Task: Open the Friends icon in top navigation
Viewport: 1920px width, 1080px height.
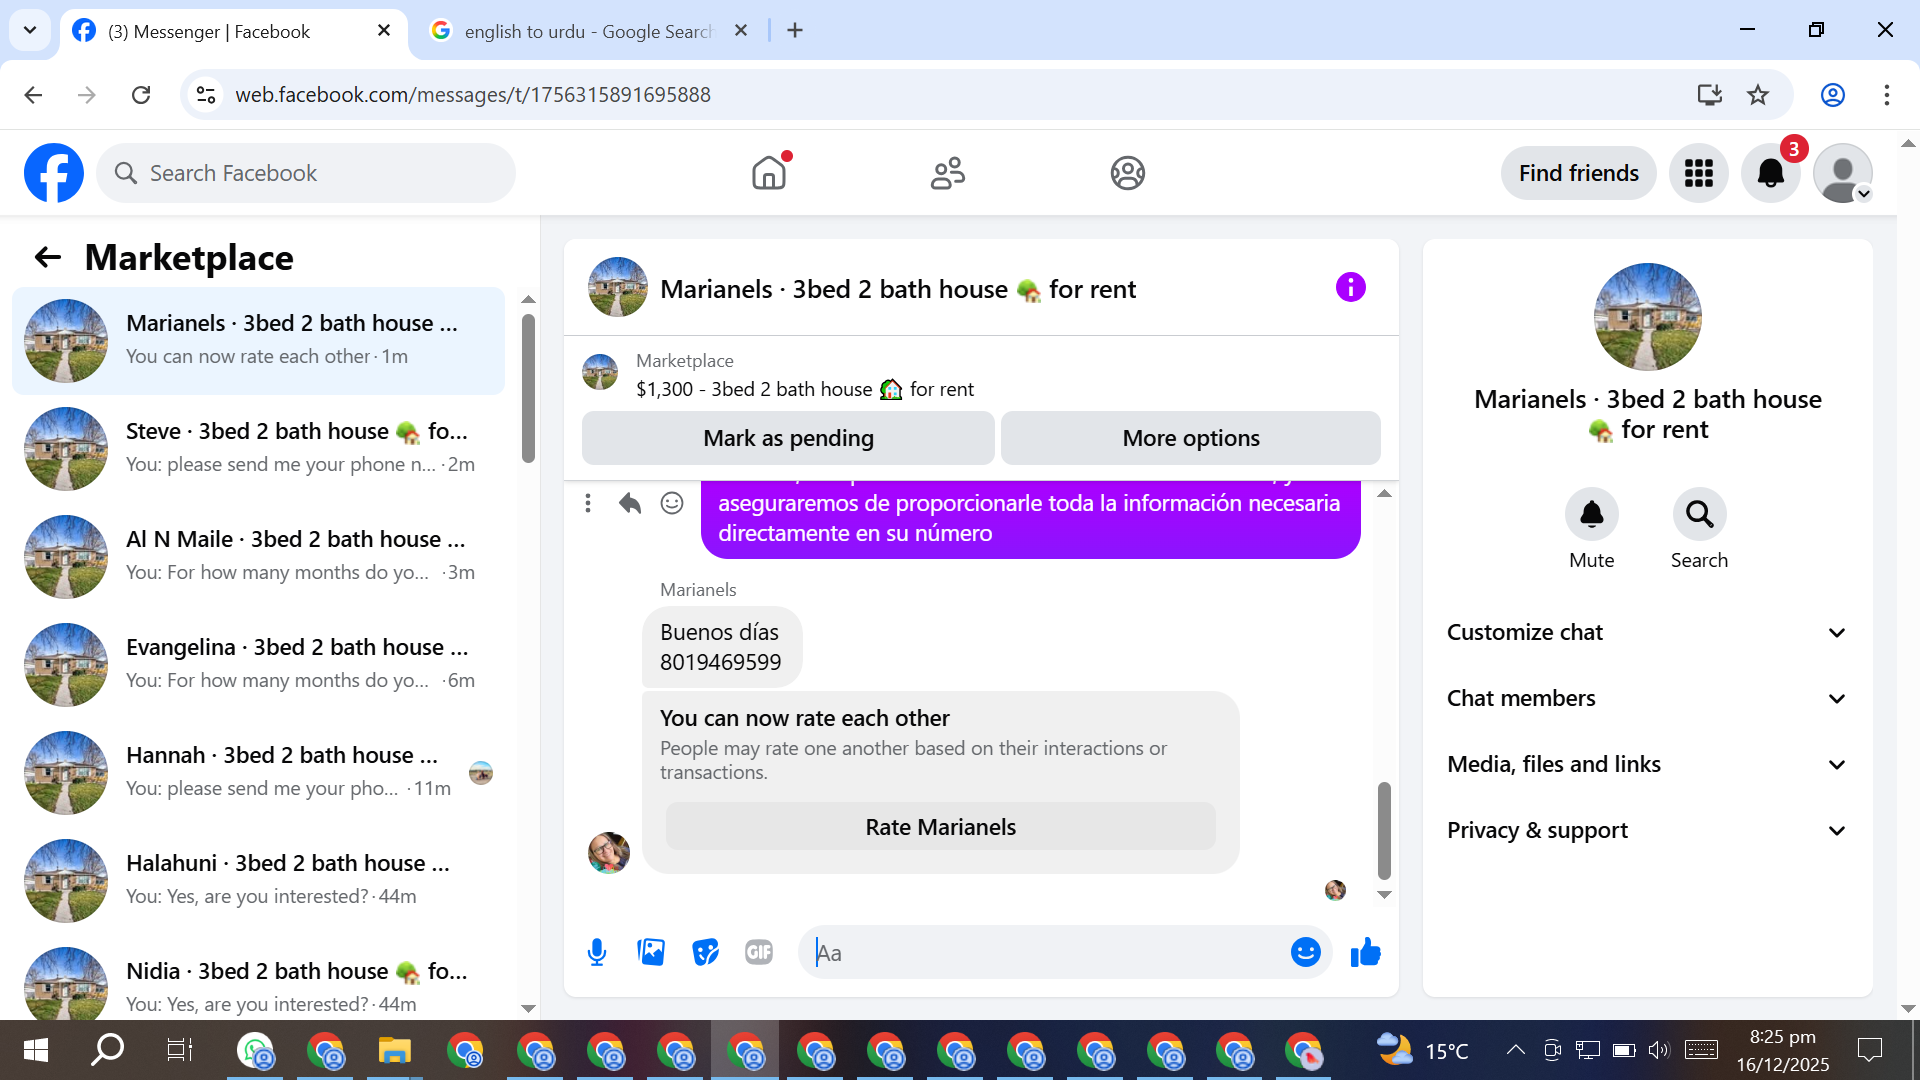Action: pyautogui.click(x=948, y=173)
